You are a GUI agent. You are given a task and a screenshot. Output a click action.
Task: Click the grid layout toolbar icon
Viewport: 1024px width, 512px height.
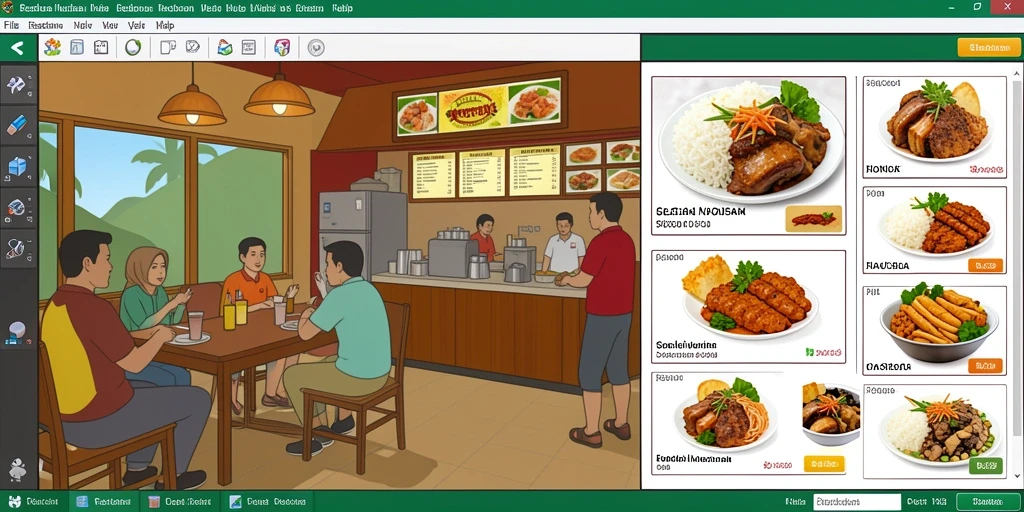click(101, 47)
